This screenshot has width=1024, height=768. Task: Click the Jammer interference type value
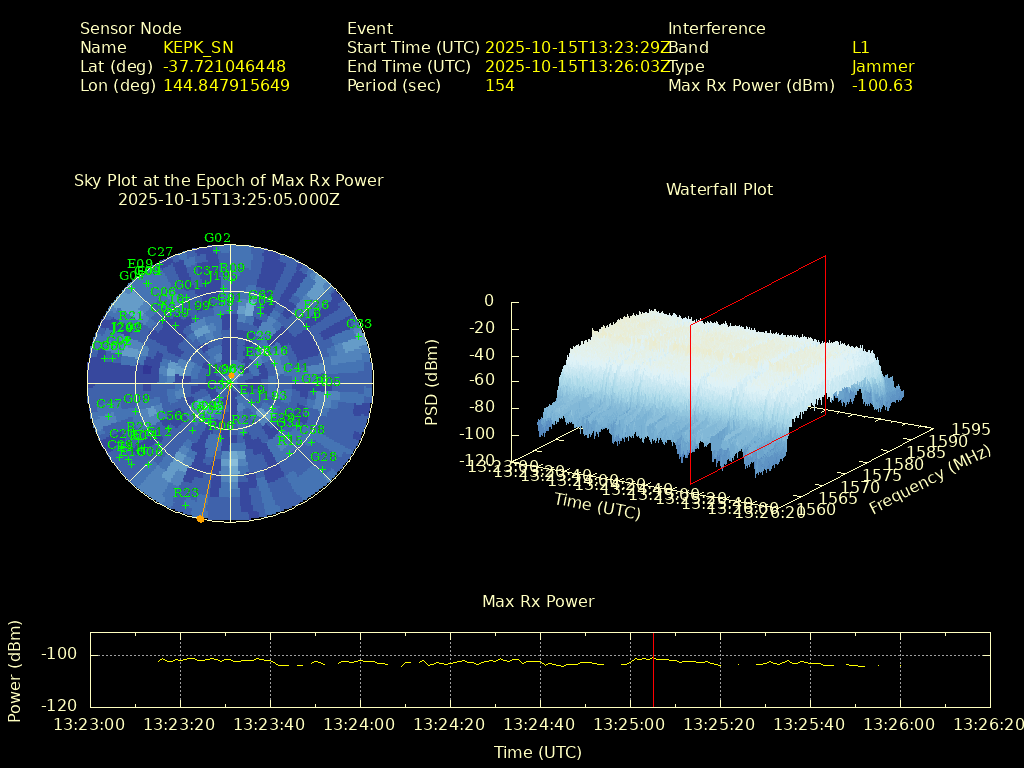pyautogui.click(x=882, y=67)
